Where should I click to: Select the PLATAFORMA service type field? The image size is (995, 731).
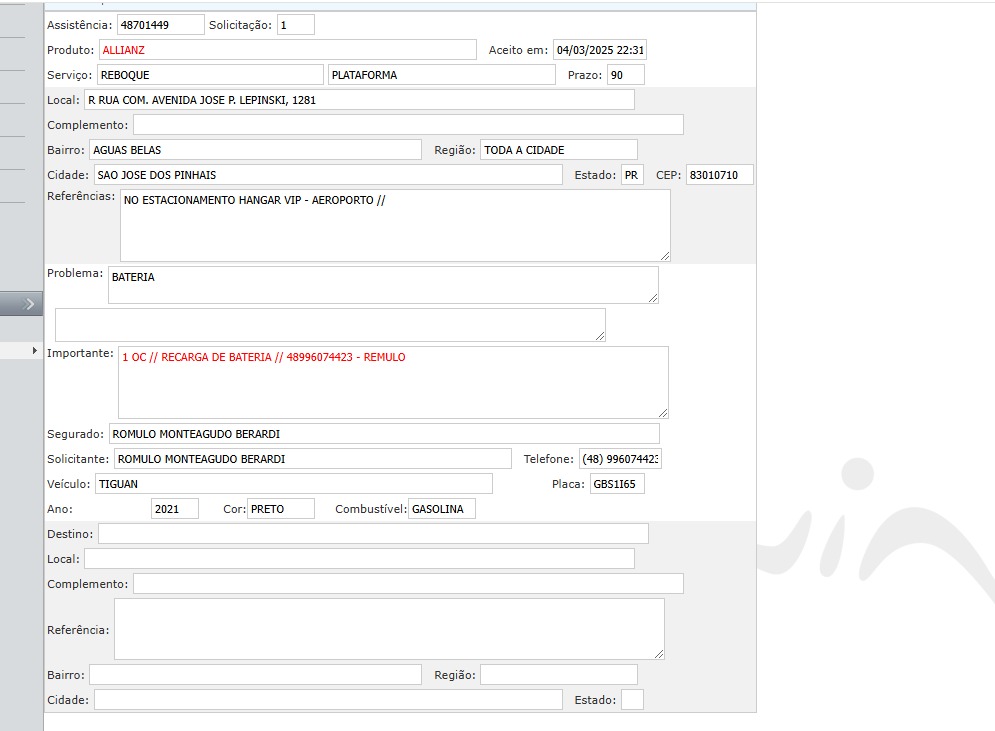point(441,75)
